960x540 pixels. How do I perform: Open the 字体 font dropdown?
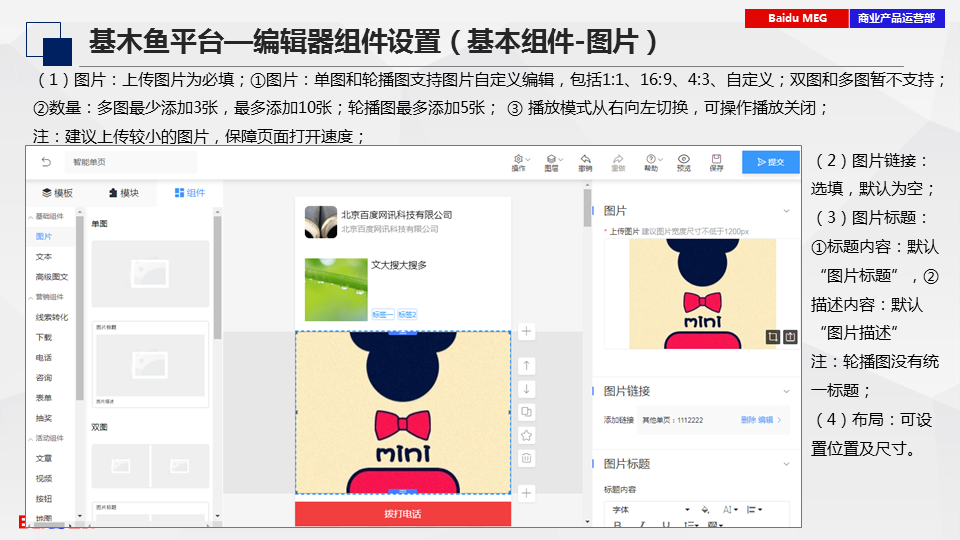pyautogui.click(x=651, y=509)
